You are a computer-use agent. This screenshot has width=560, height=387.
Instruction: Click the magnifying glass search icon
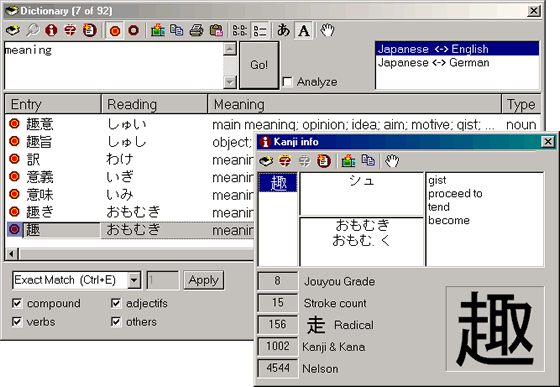(32, 30)
